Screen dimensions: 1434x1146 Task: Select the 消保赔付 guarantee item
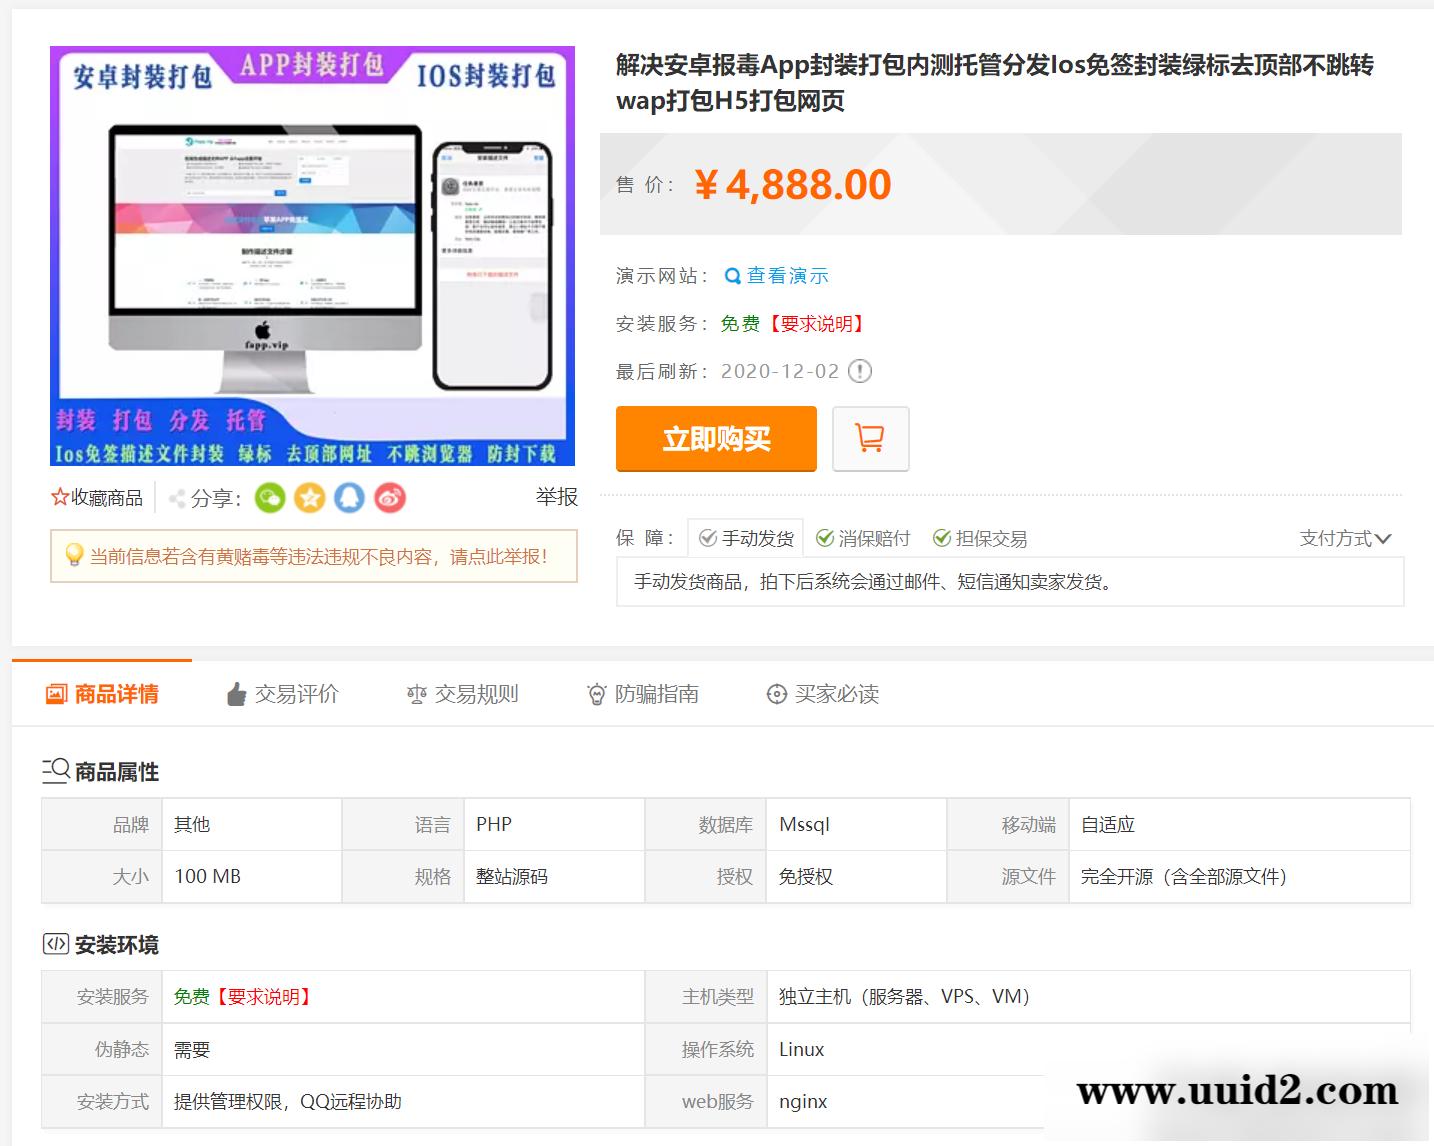coord(864,537)
